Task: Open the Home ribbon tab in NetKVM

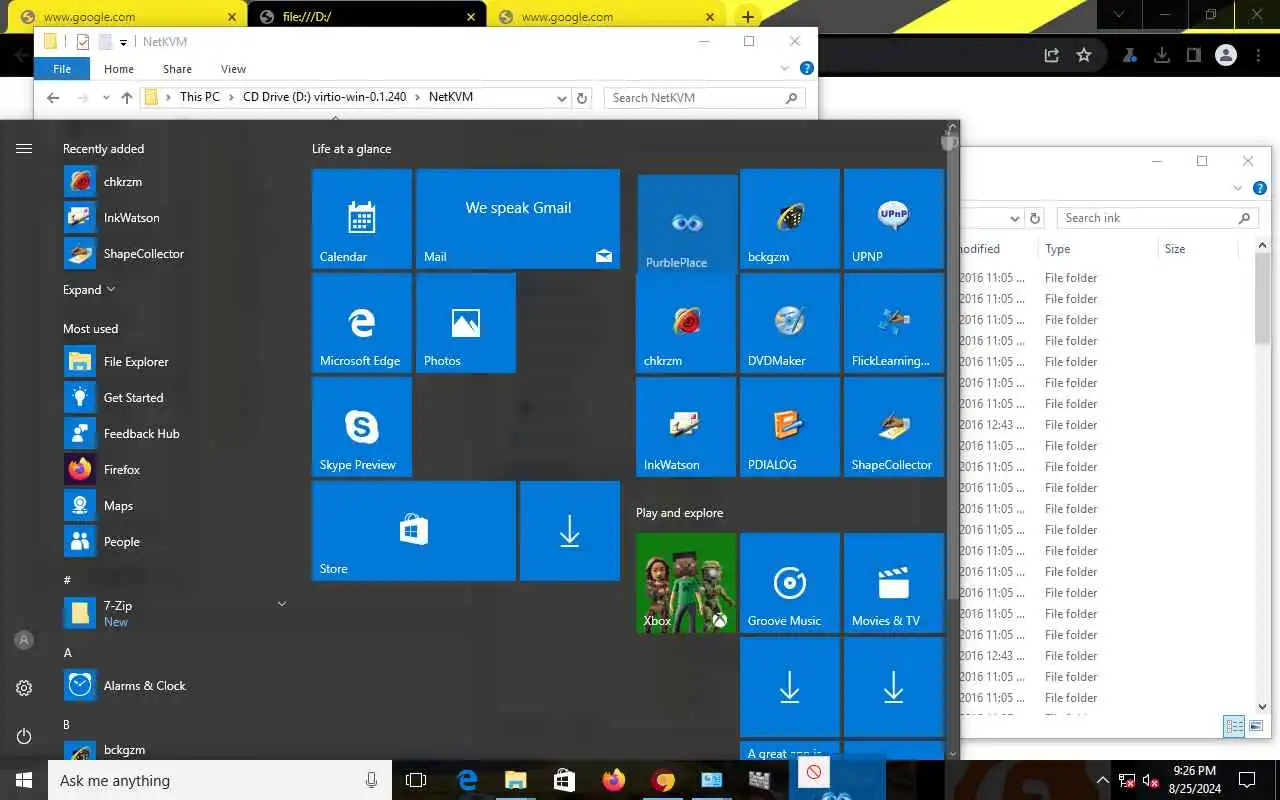Action: [119, 69]
